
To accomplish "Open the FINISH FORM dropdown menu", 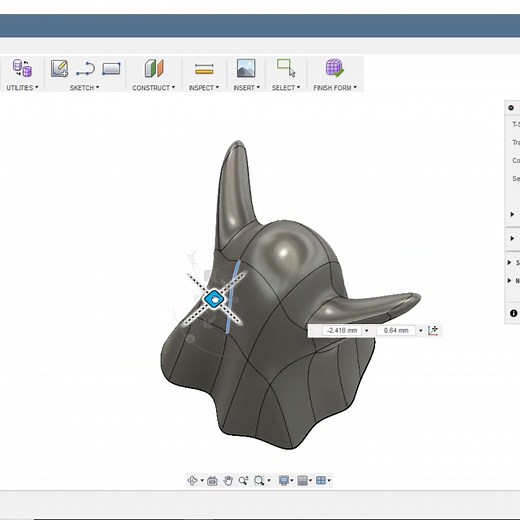I will (335, 88).
